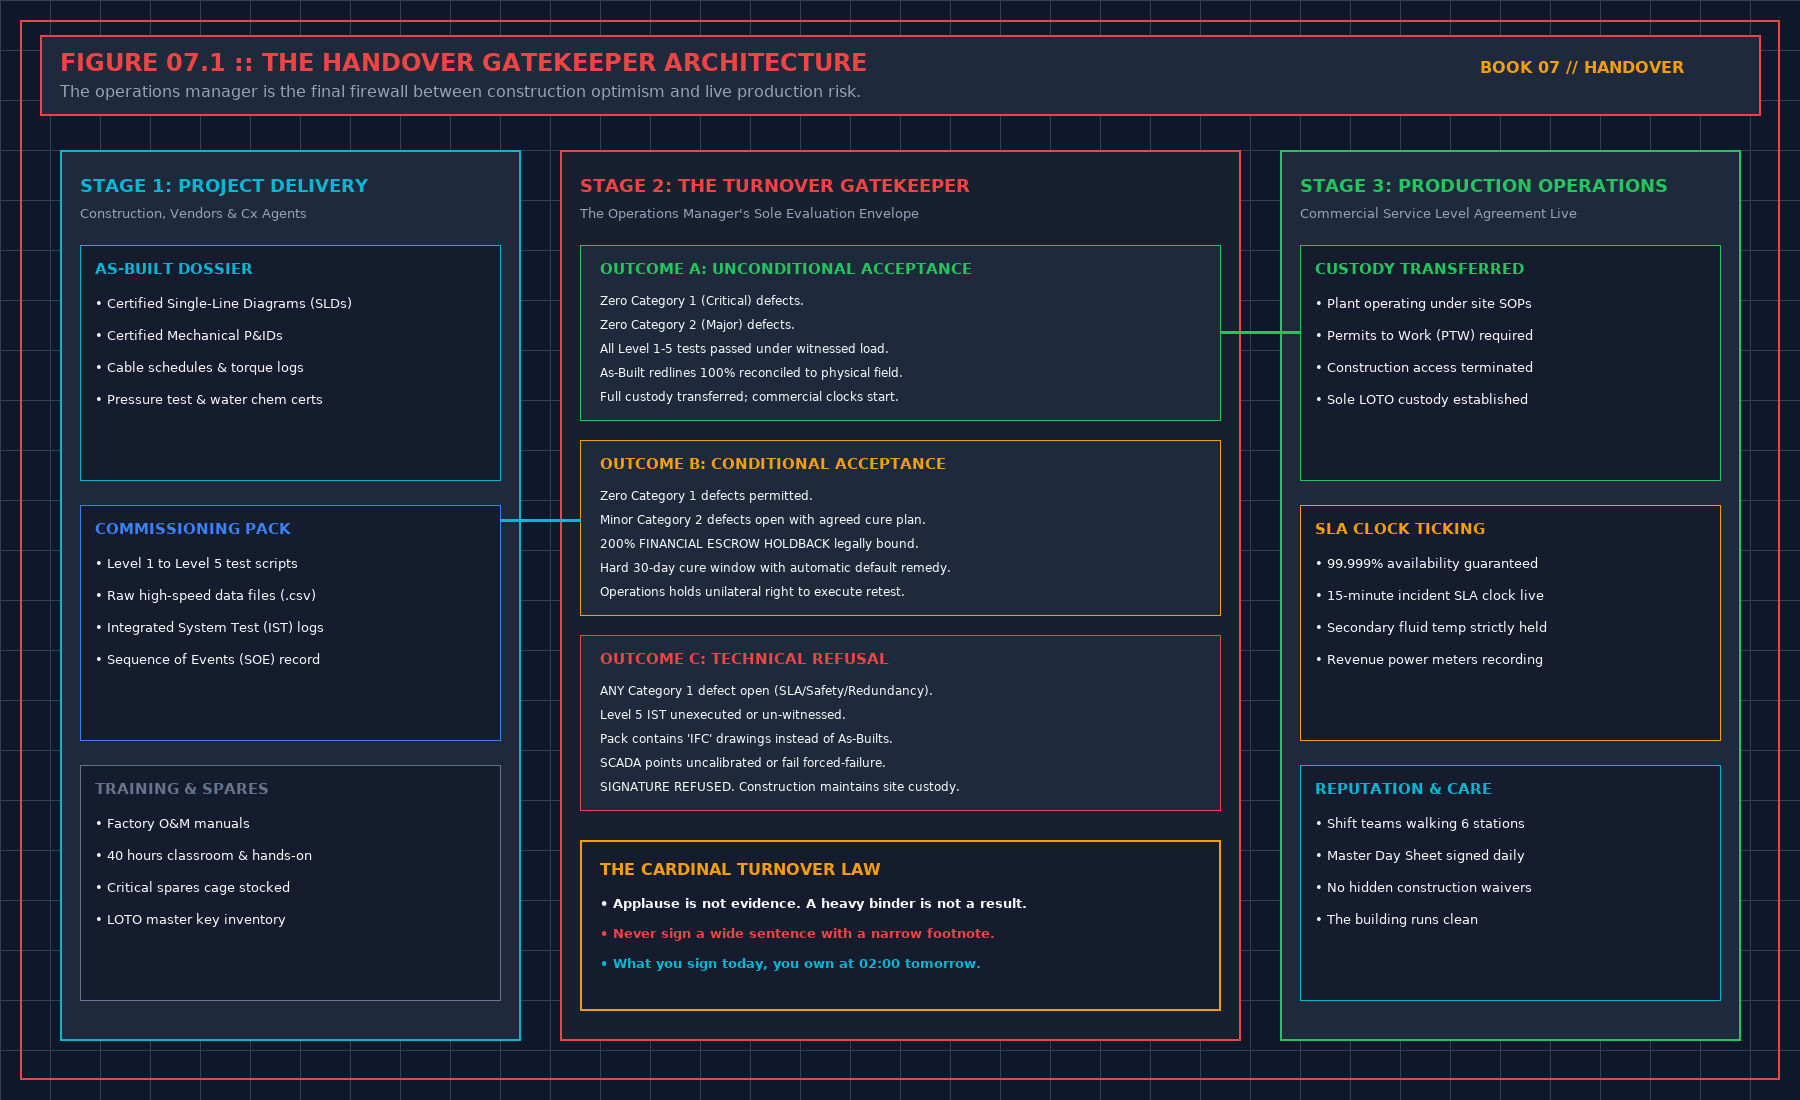Select Full custody transferred; commercial clocks start
Image resolution: width=1800 pixels, height=1100 pixels.
[x=749, y=397]
